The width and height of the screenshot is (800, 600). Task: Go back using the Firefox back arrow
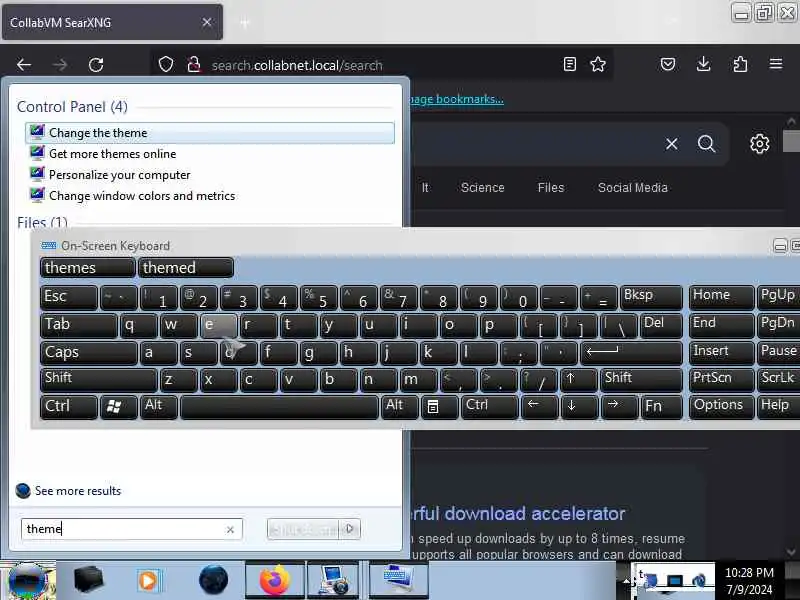pyautogui.click(x=24, y=65)
